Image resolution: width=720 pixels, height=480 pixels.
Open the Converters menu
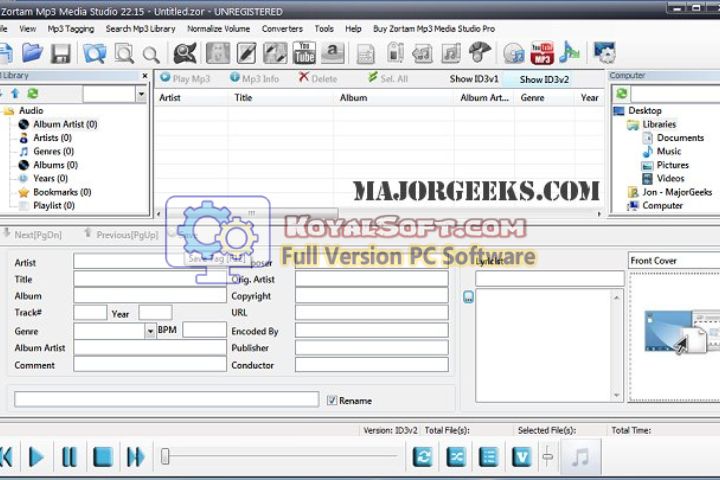coord(282,28)
